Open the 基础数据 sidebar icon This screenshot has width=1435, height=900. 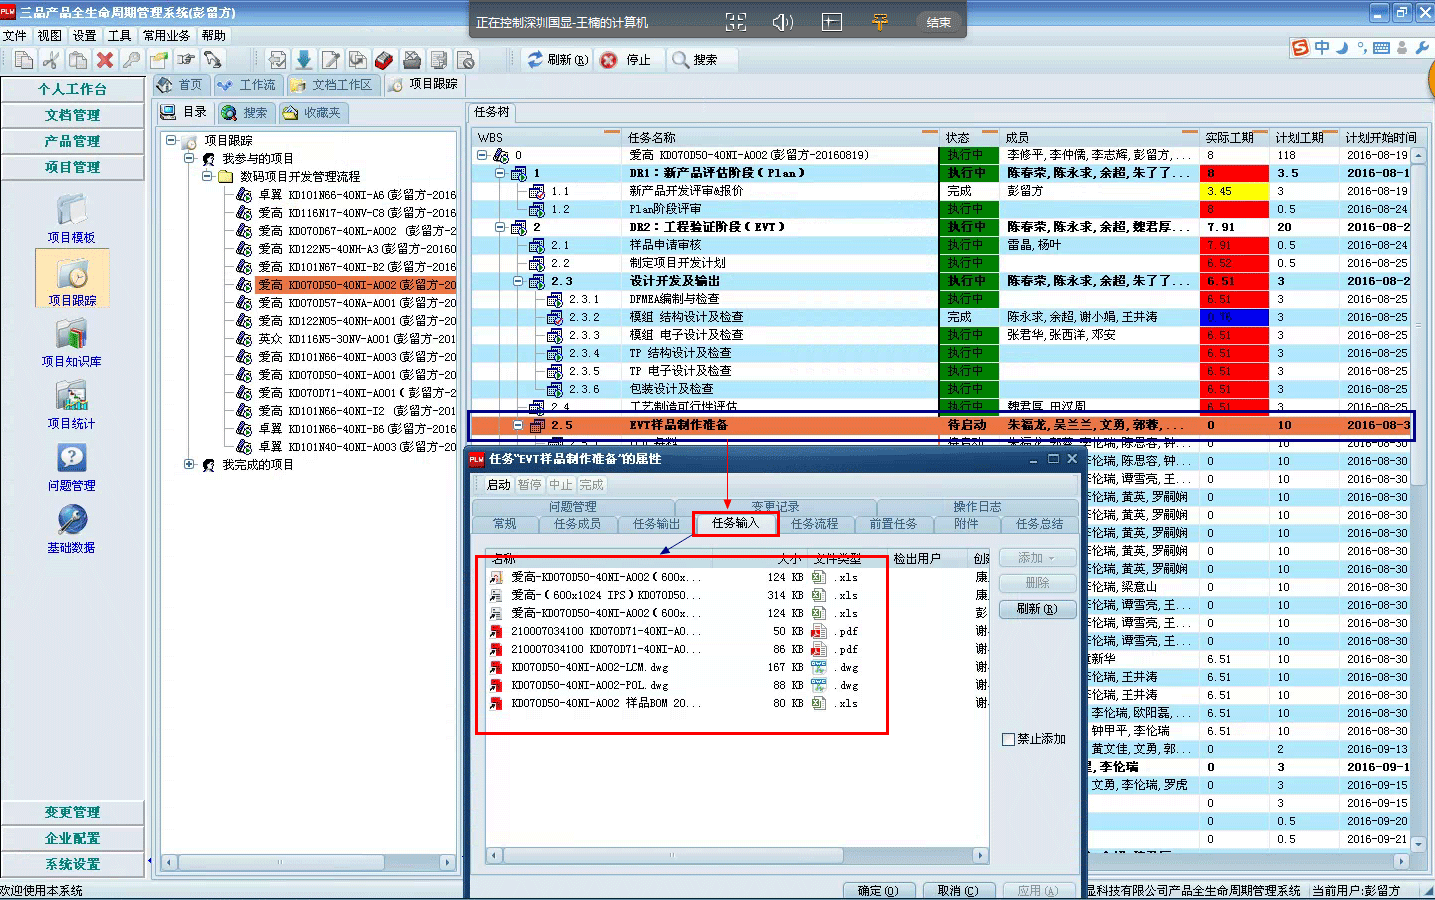[x=71, y=522]
